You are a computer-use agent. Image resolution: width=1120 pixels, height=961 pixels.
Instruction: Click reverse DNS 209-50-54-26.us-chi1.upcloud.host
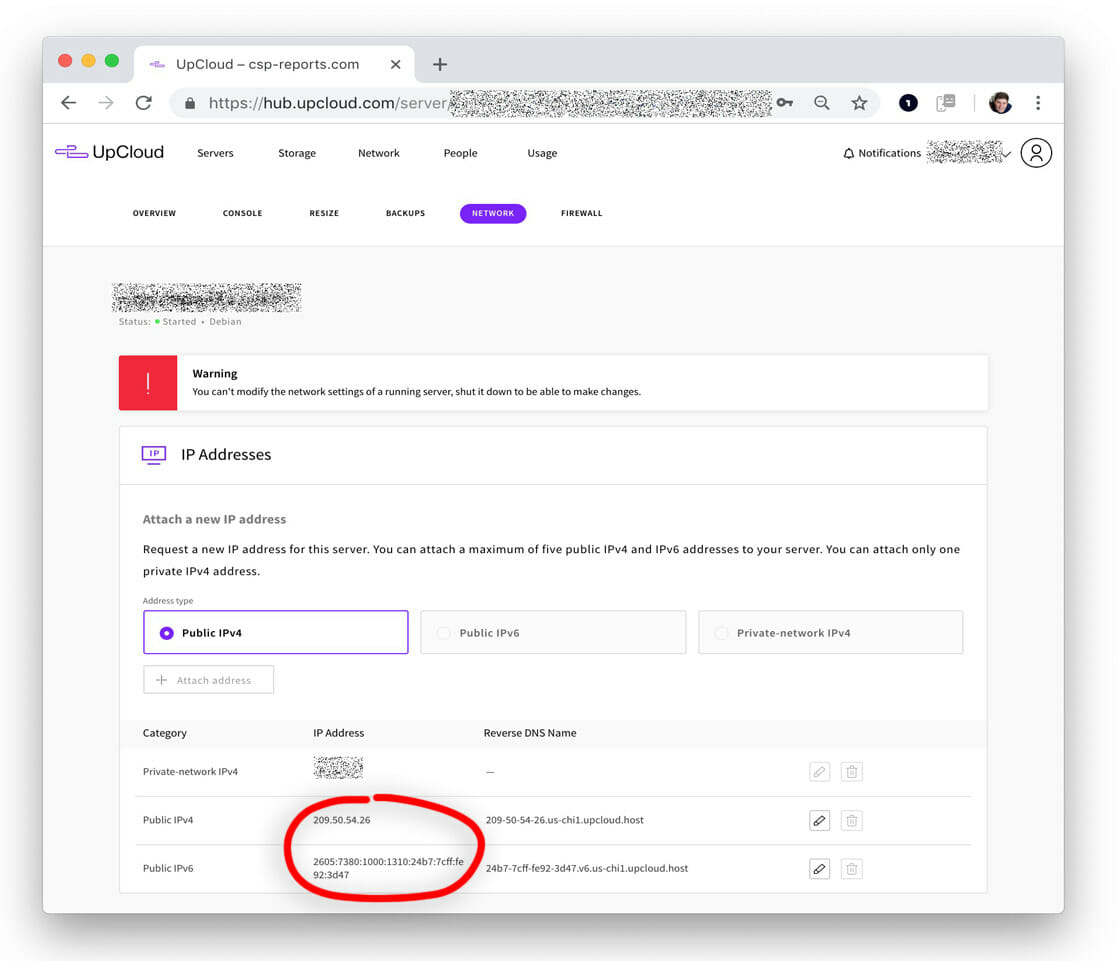pyautogui.click(x=564, y=820)
